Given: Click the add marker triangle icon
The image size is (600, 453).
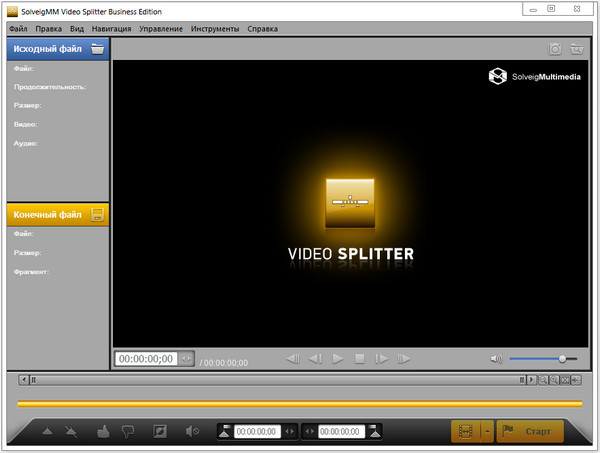Looking at the screenshot, I should (x=47, y=432).
